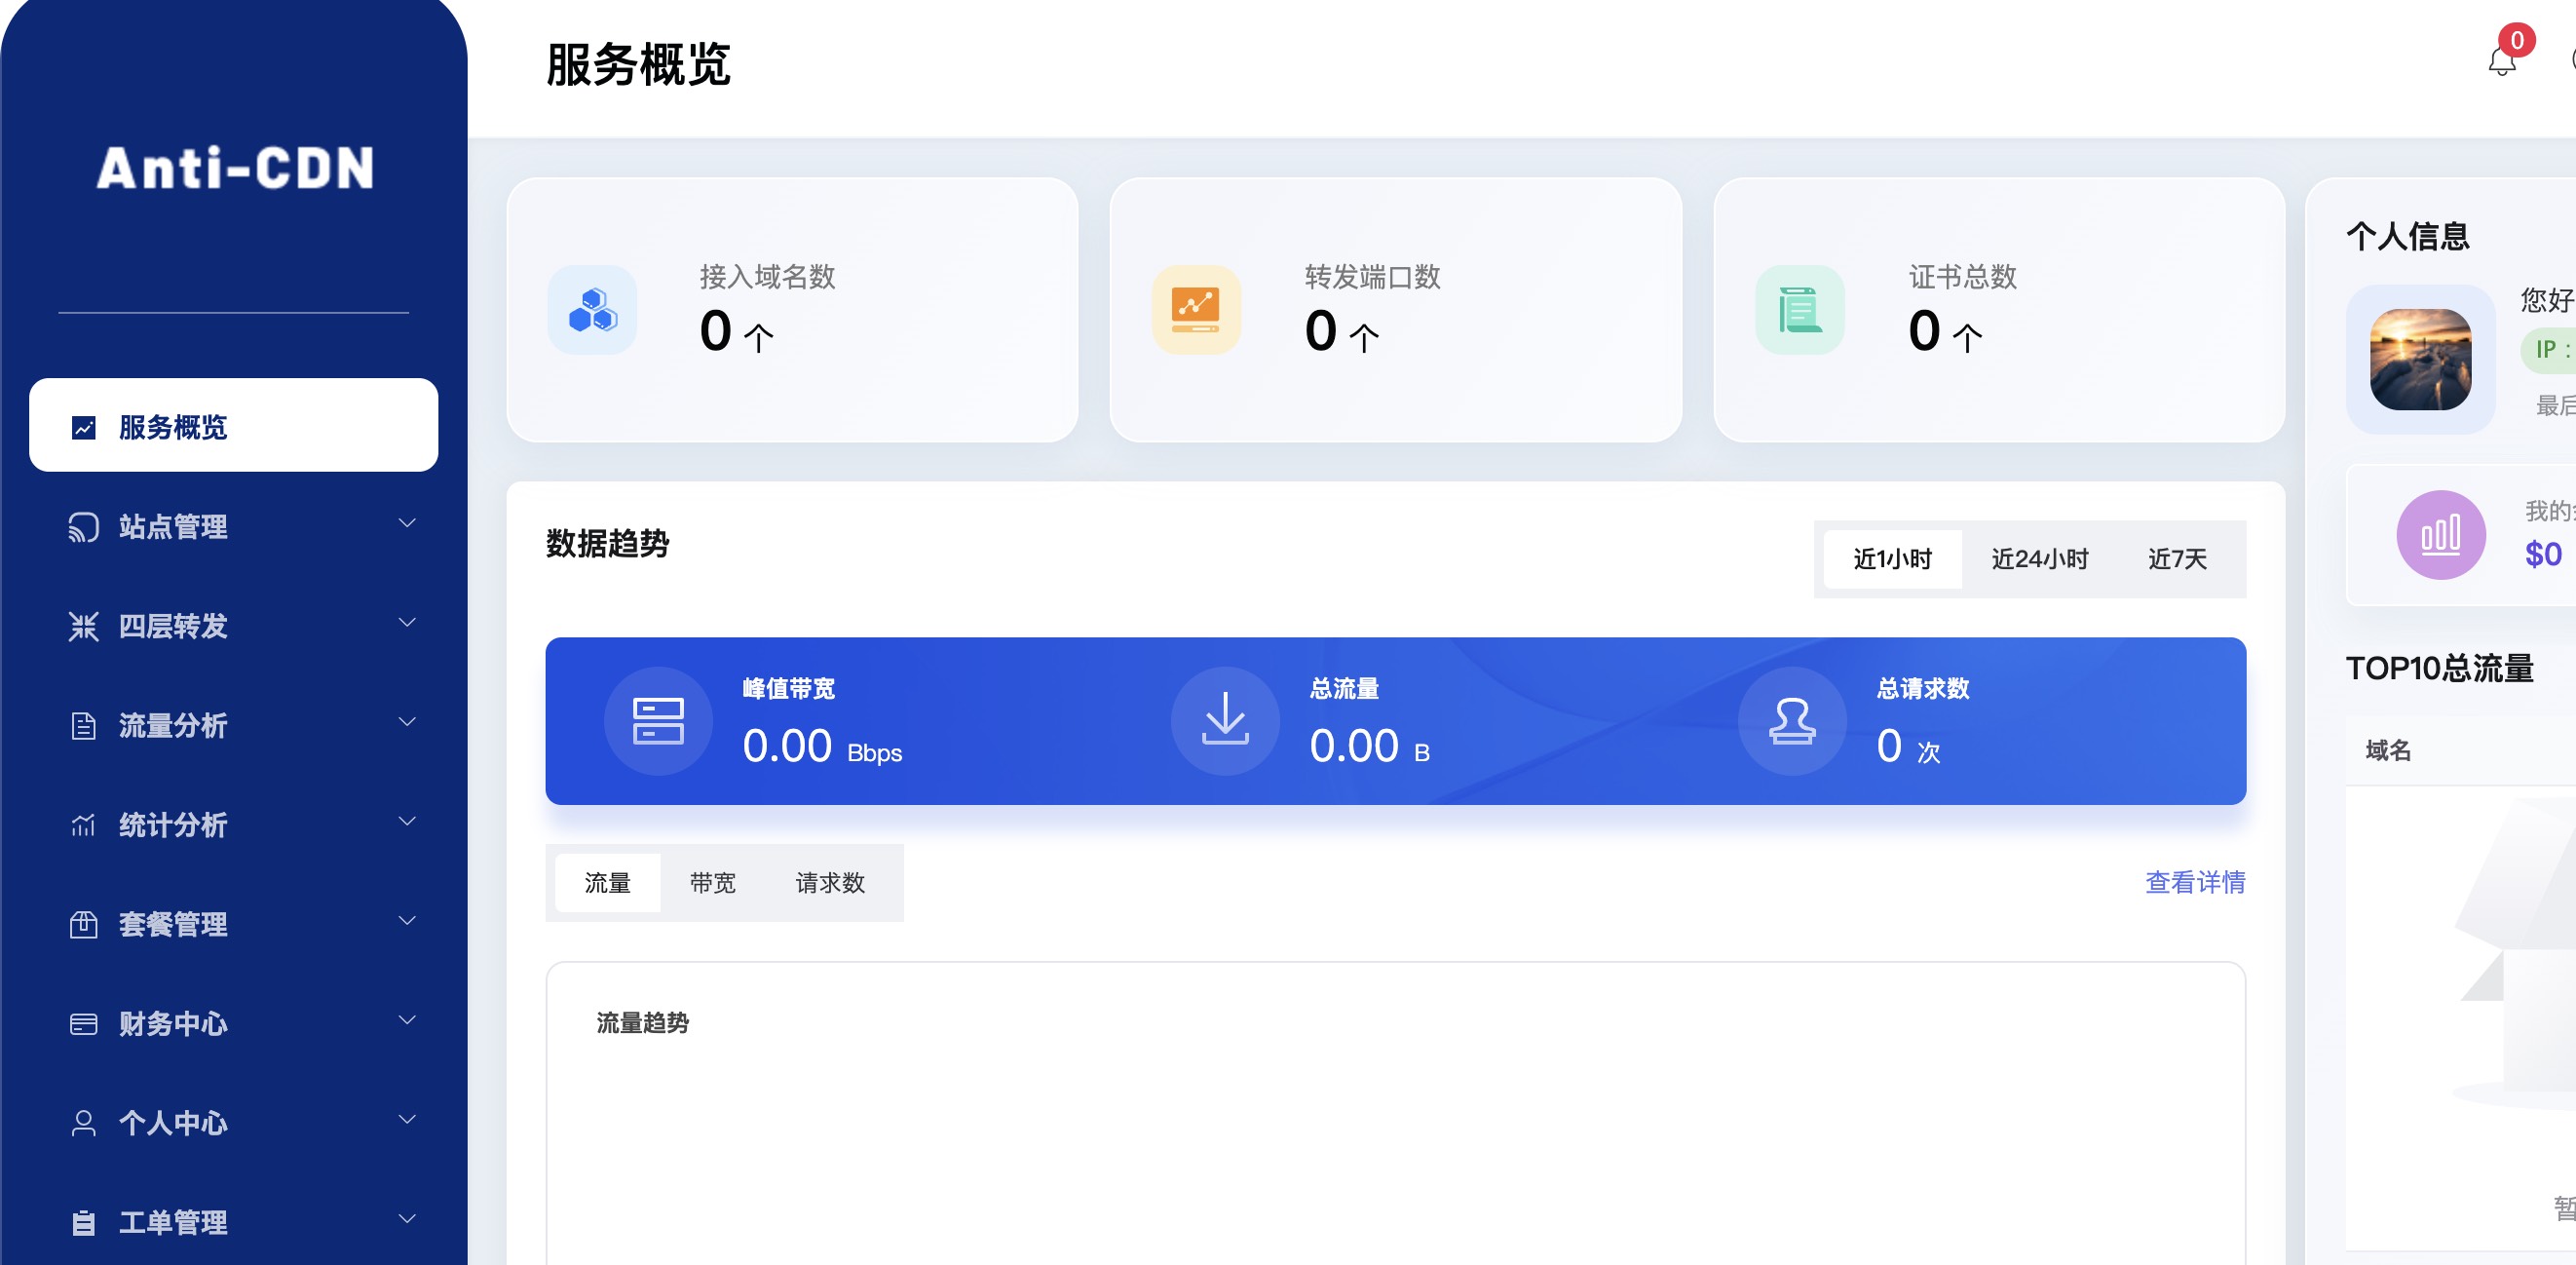Screen dimensions: 2576x1265
Task: Switch chart to the 带宽 tab
Action: (x=712, y=883)
